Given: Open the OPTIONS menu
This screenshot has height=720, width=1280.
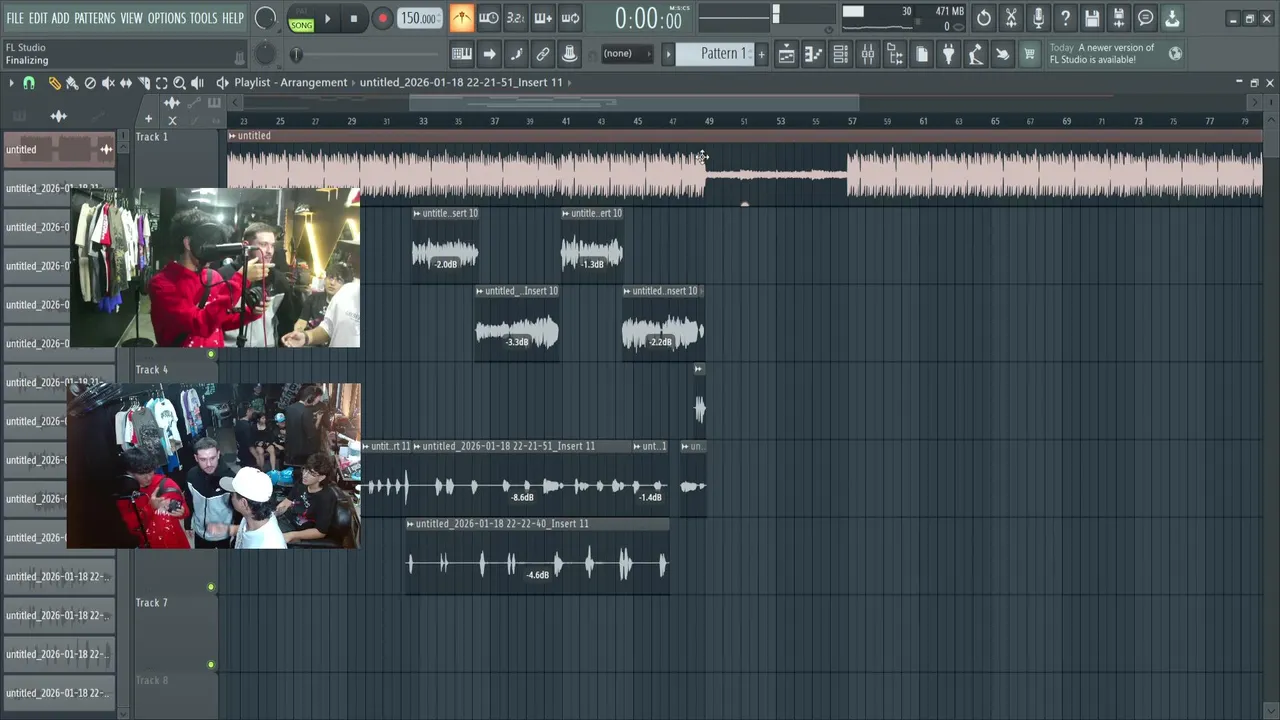Looking at the screenshot, I should pos(167,18).
